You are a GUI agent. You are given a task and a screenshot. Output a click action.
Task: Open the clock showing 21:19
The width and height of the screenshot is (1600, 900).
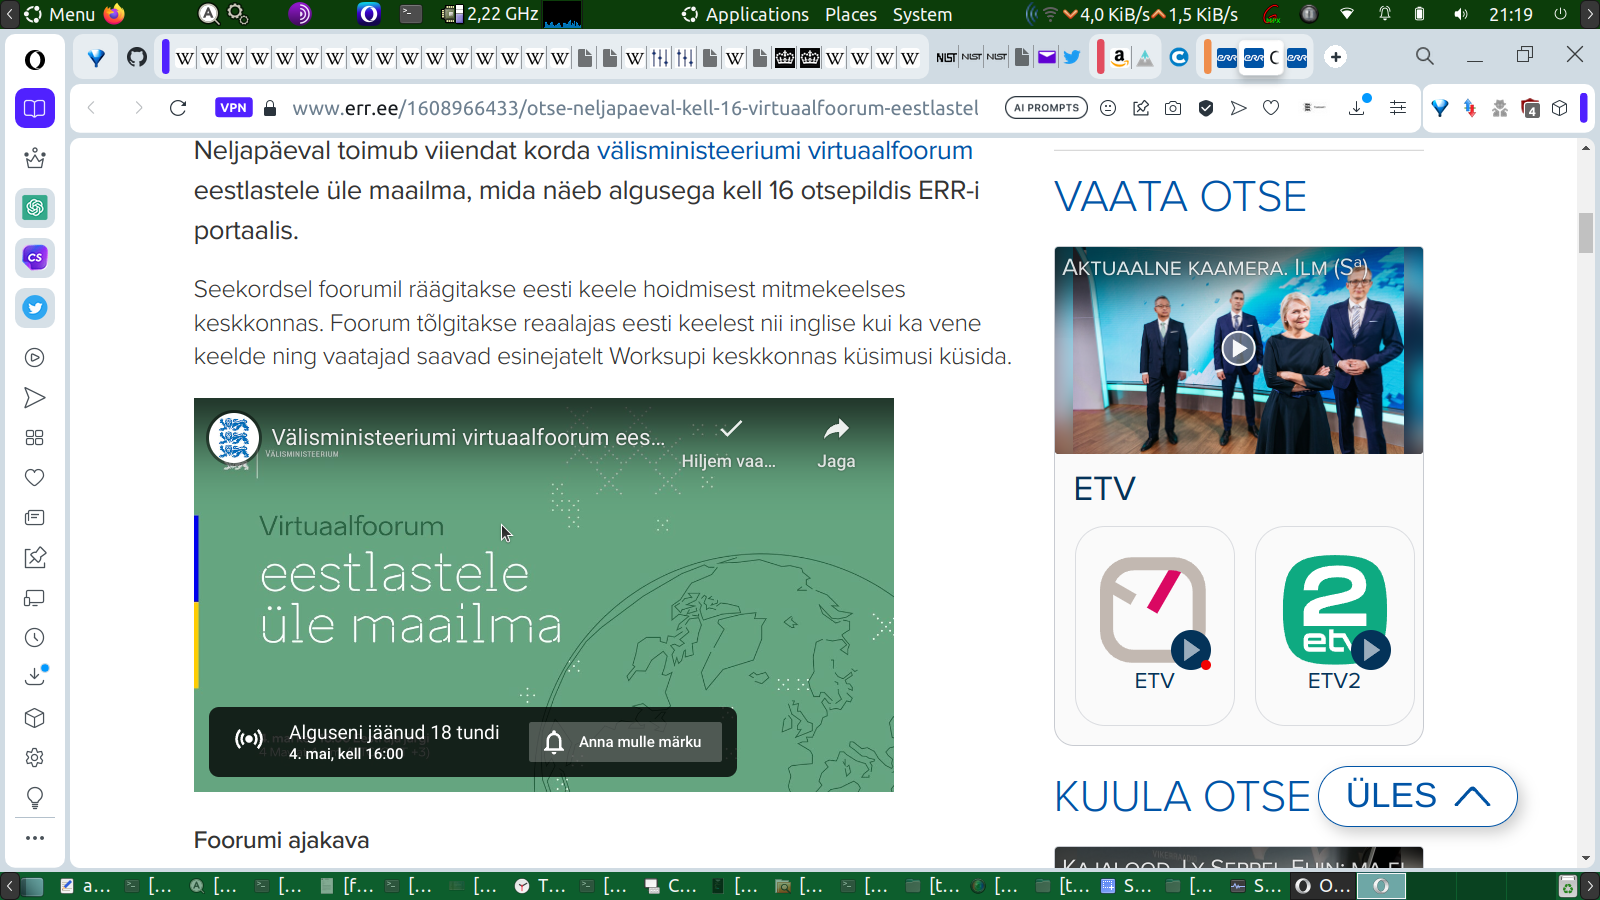coord(1510,14)
